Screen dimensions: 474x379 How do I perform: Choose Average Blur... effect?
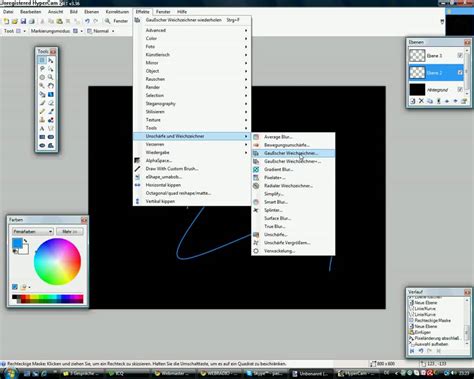[x=293, y=137]
